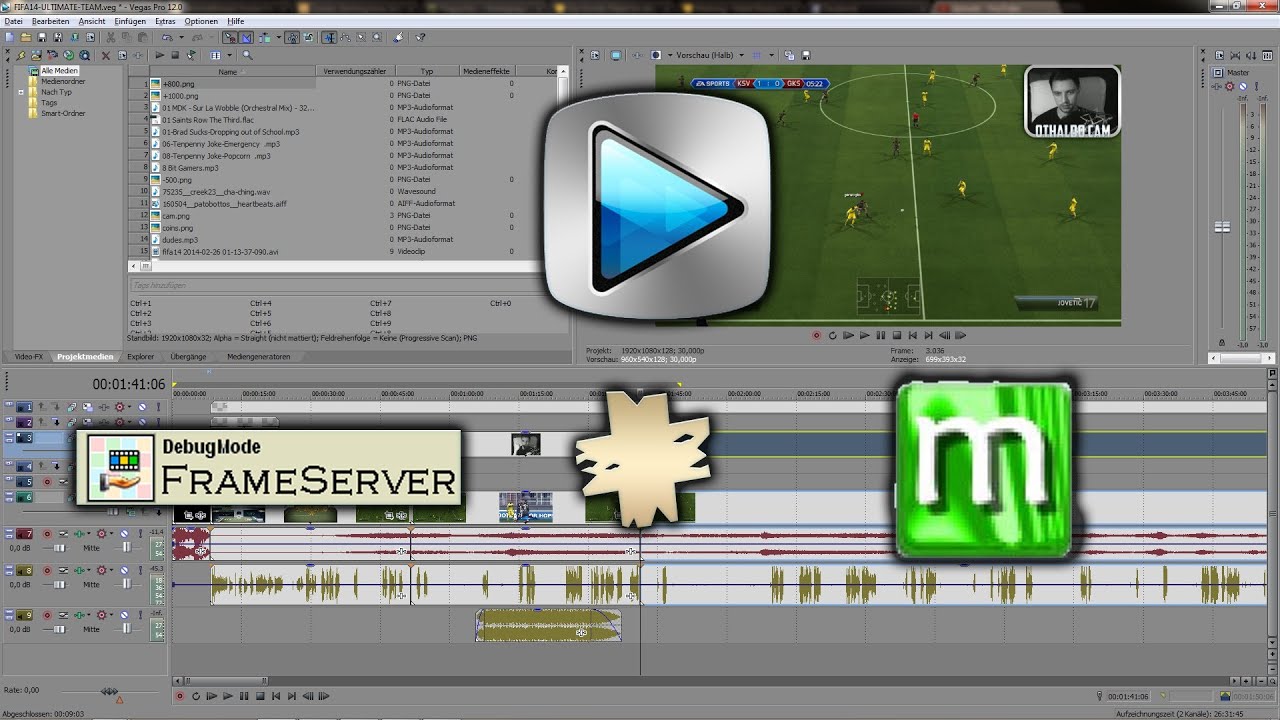
Task: Click the Search media magnifier icon
Action: point(247,55)
